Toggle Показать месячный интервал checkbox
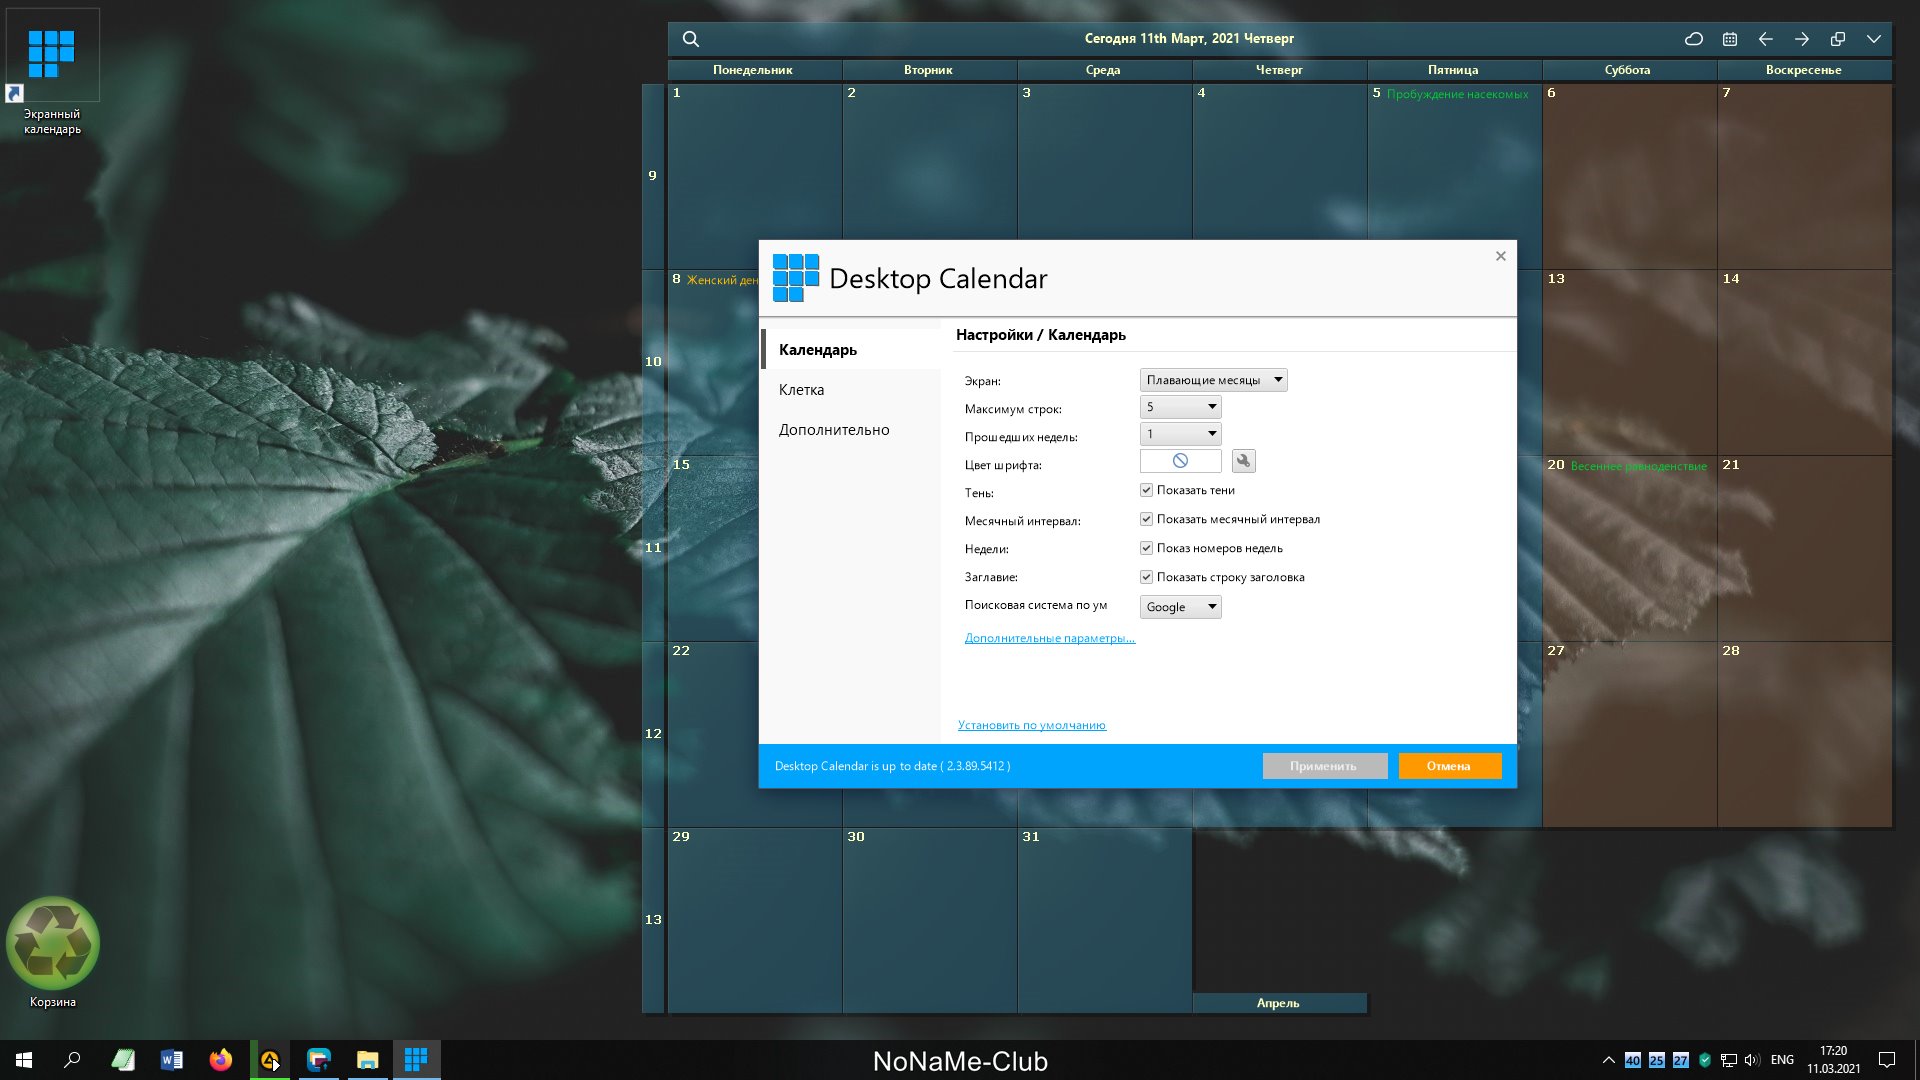The height and width of the screenshot is (1080, 1920). pos(1146,519)
